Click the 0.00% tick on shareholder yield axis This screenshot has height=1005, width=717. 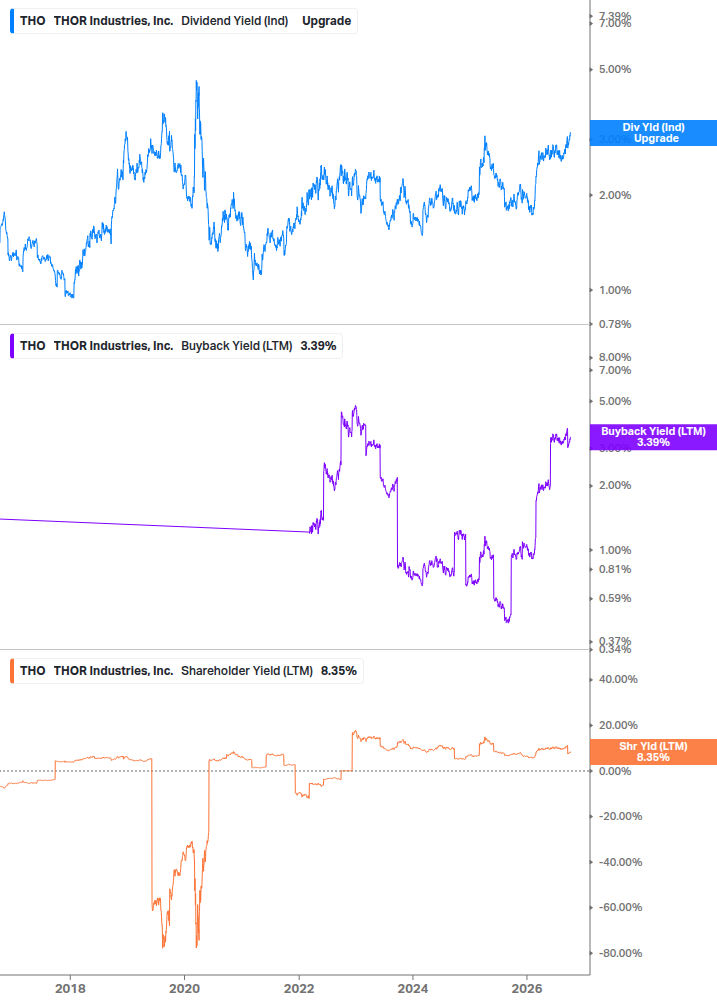(615, 771)
